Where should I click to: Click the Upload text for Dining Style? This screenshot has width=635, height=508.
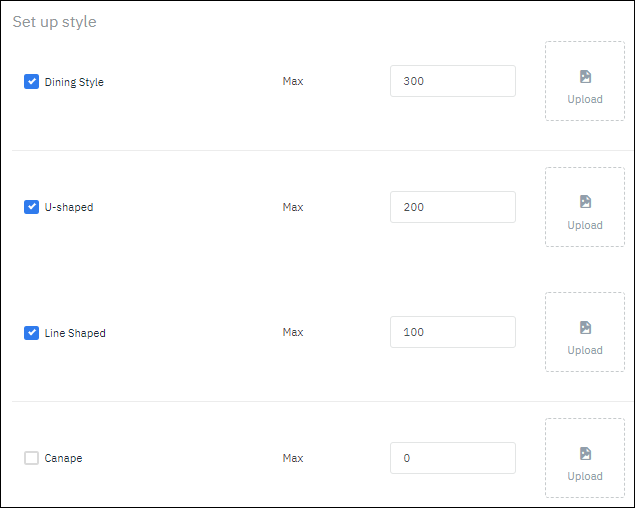585,99
